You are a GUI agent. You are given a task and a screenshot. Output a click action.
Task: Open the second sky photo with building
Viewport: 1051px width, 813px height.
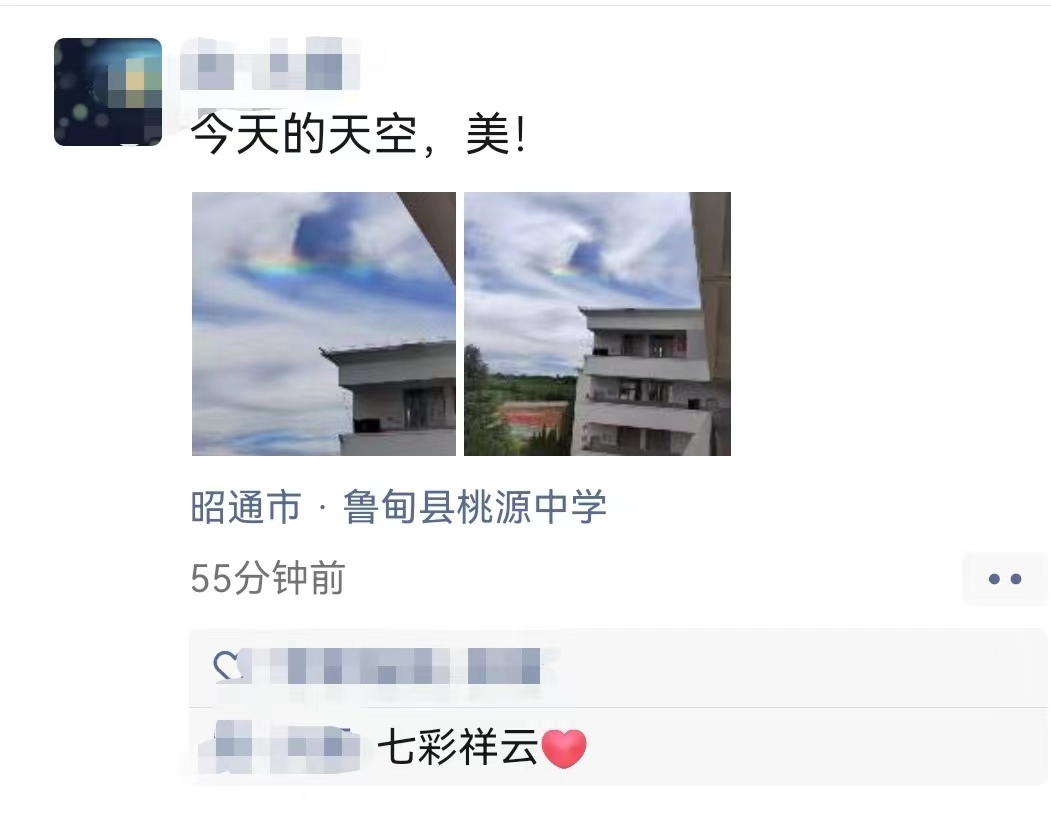pos(597,324)
